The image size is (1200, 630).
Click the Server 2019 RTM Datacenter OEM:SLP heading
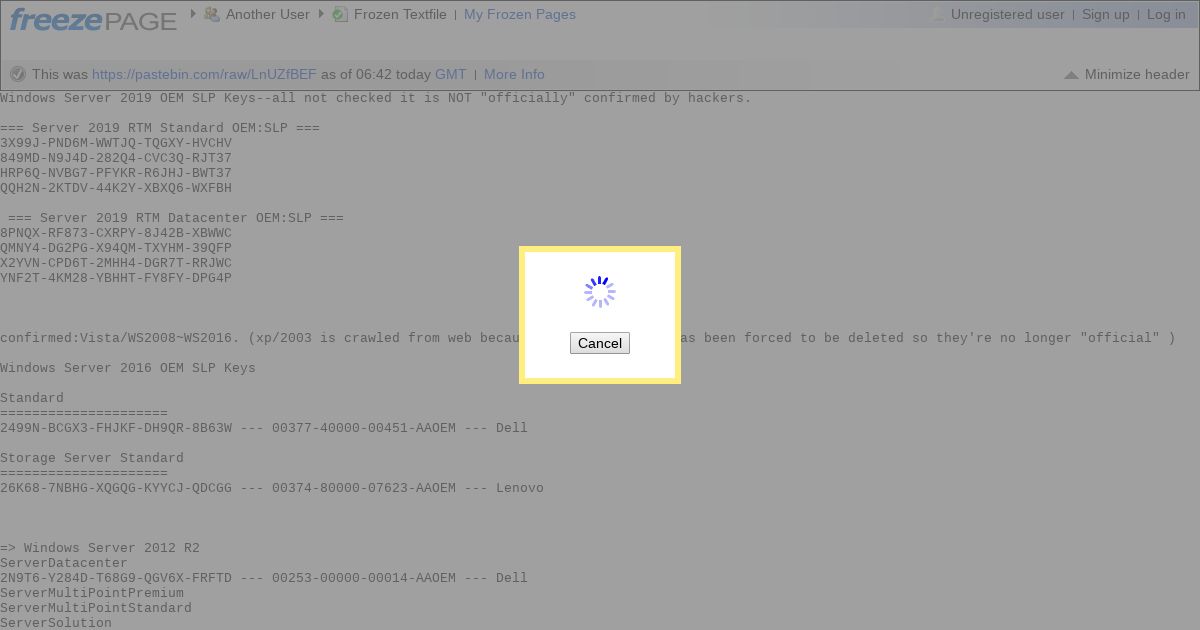[x=176, y=218]
